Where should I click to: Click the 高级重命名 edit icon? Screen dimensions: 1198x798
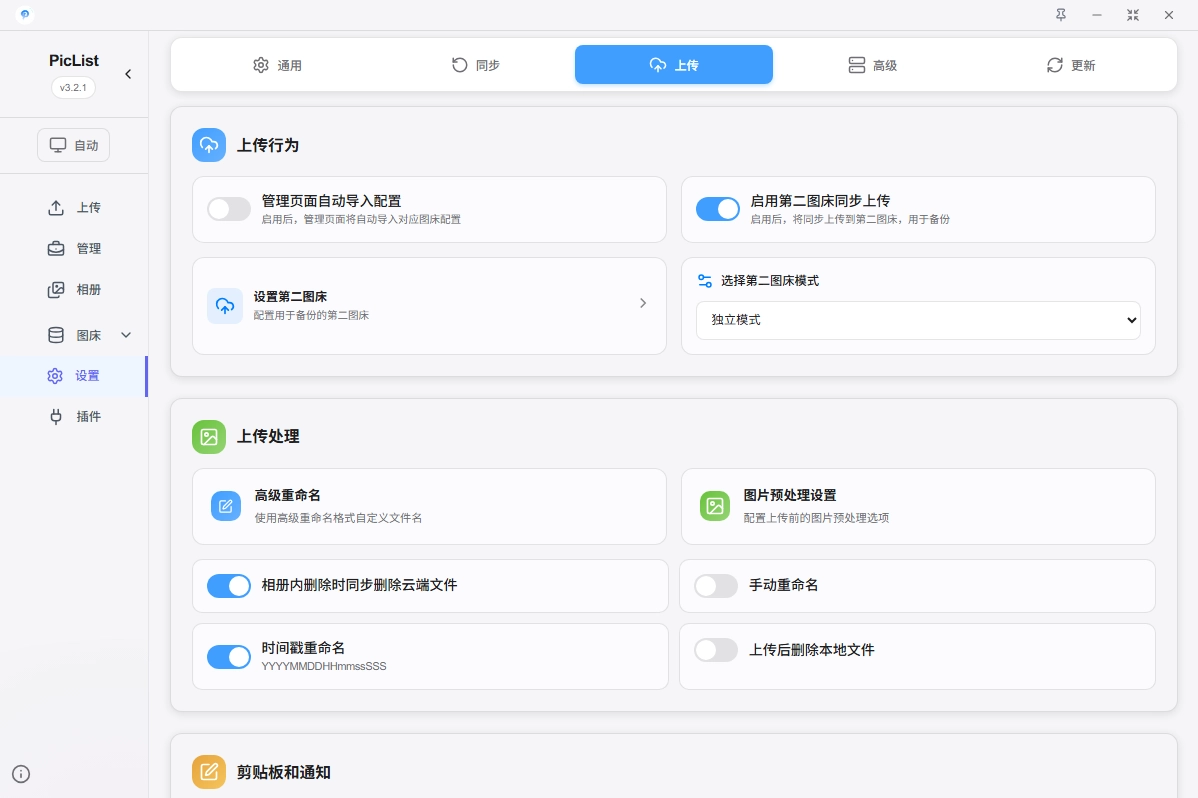click(226, 506)
